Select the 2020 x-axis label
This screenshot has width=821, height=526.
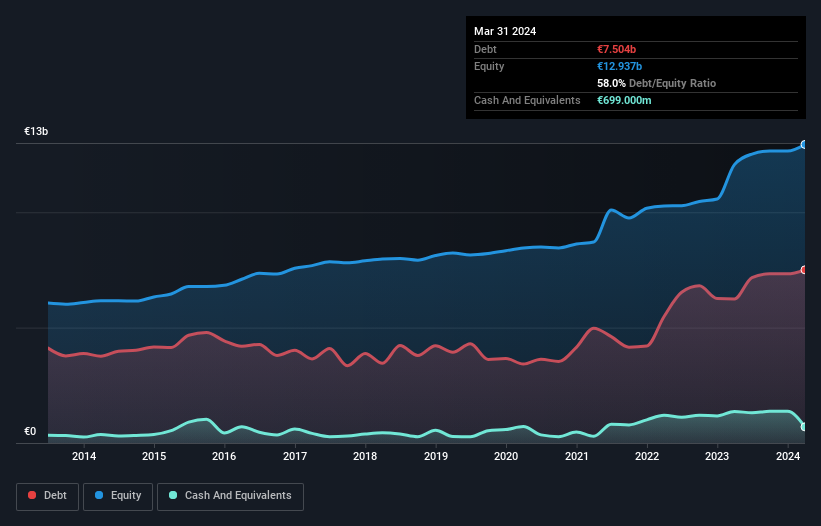[x=506, y=456]
